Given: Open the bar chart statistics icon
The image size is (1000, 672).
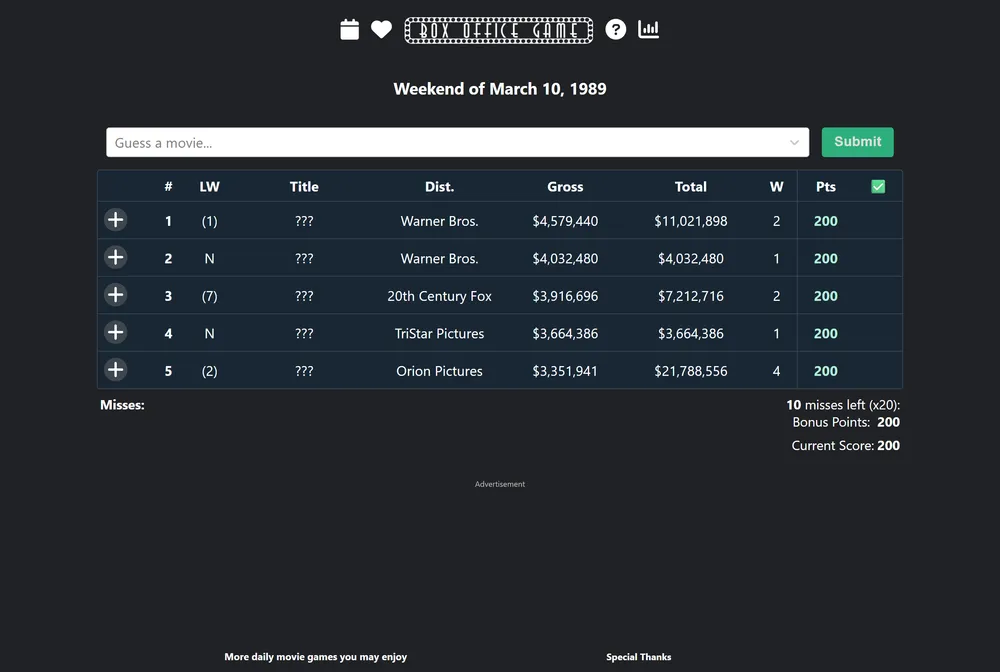Looking at the screenshot, I should click(x=649, y=29).
